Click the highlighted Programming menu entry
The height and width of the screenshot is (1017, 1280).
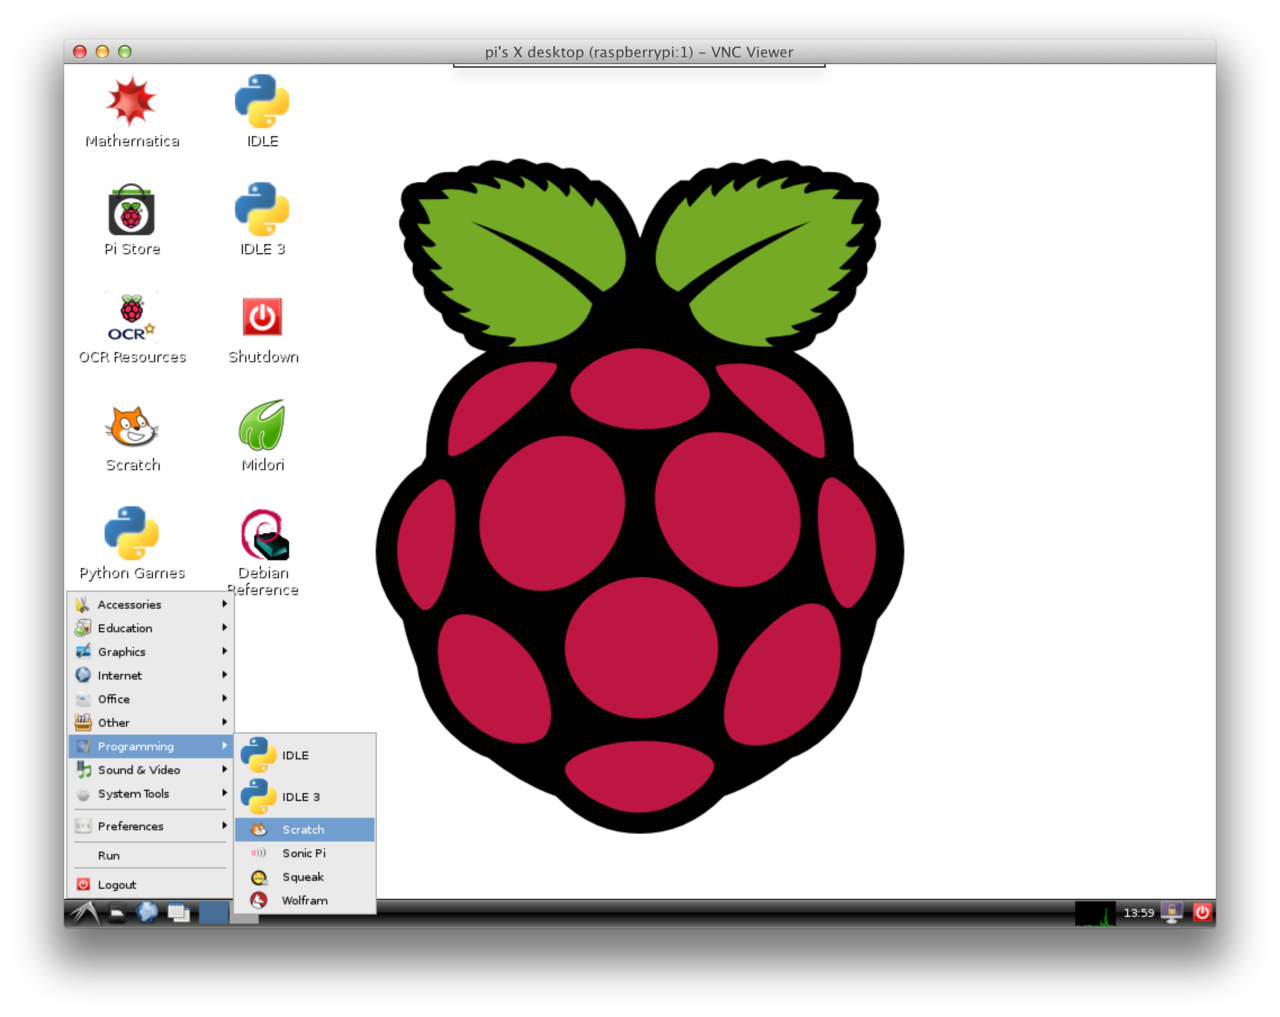(x=151, y=746)
